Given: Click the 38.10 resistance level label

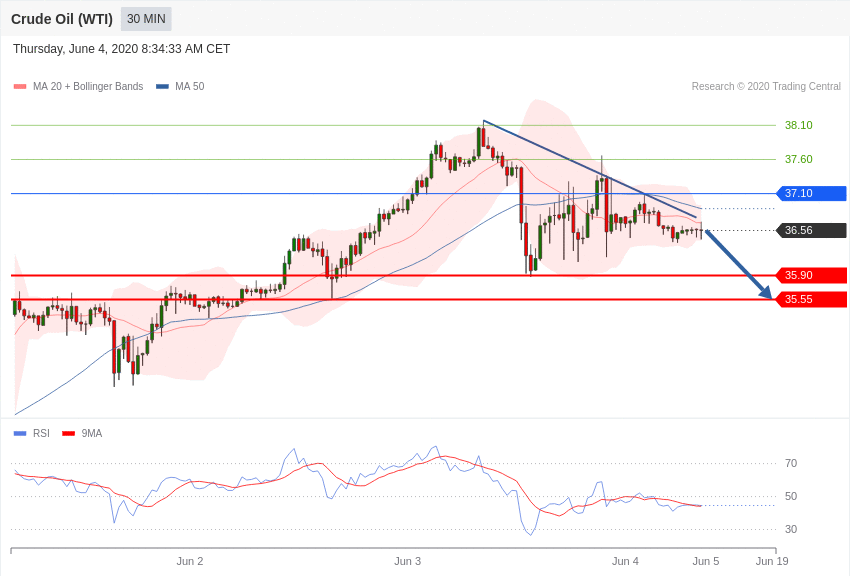Looking at the screenshot, I should coord(799,125).
